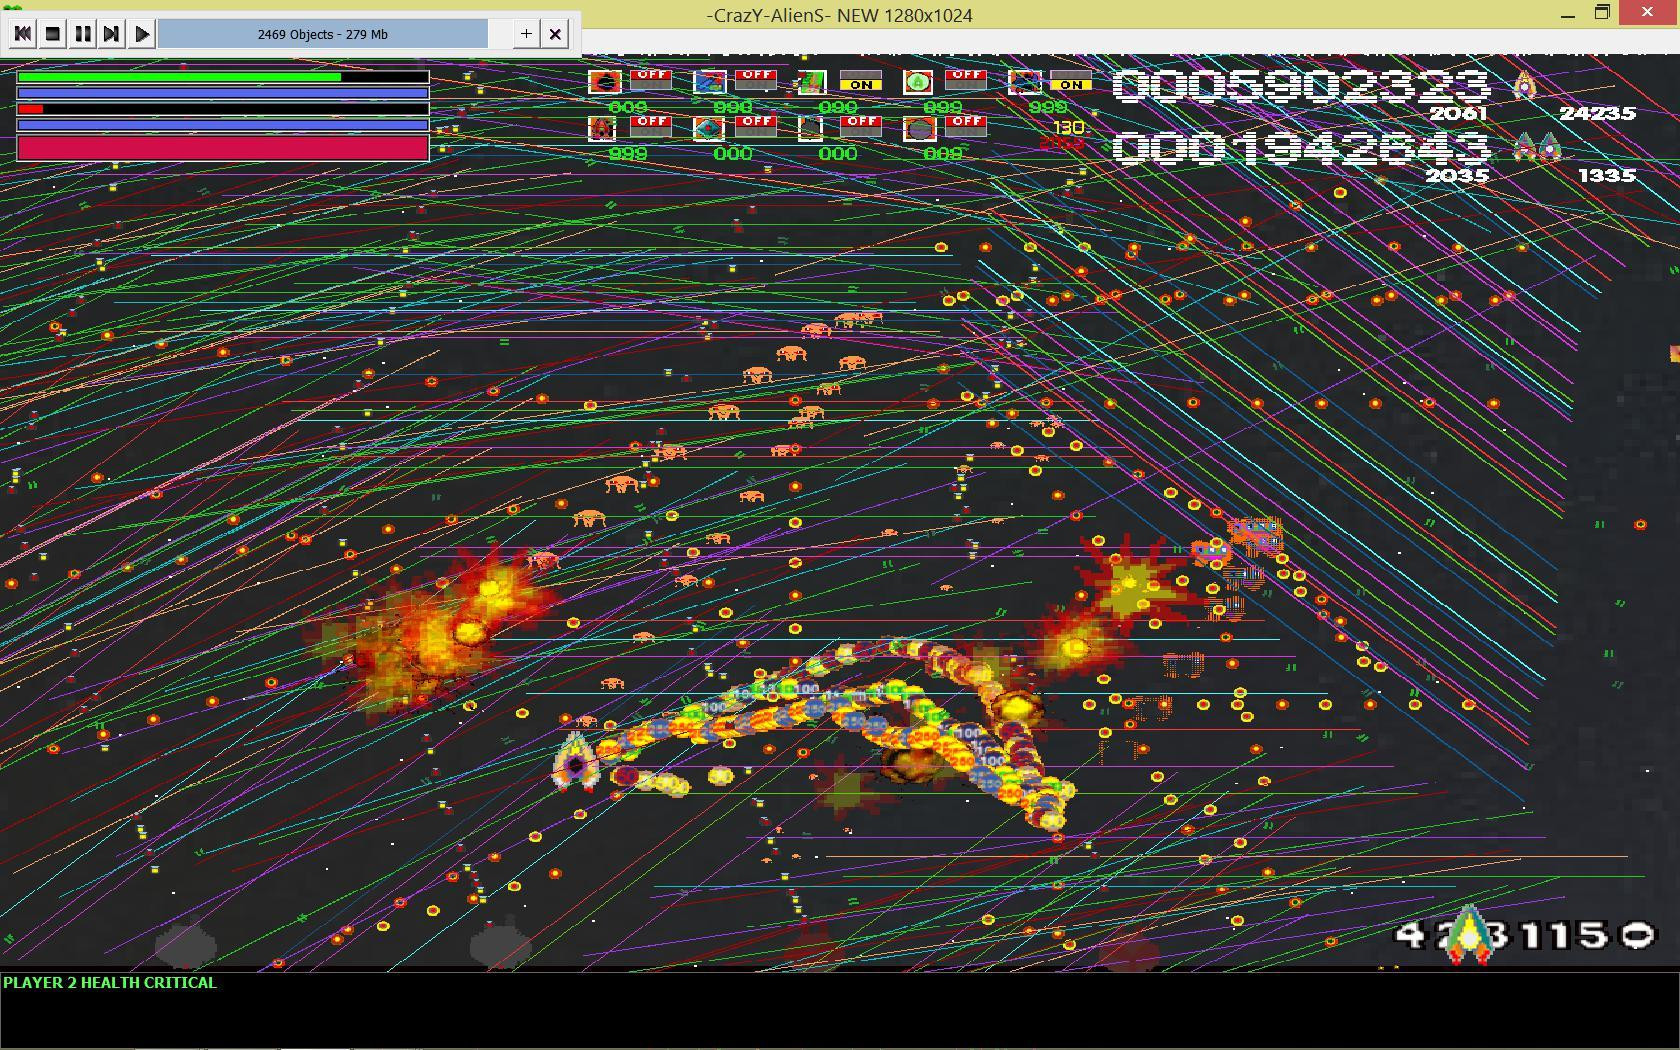Select the blue weapon icon in top row
Image resolution: width=1680 pixels, height=1050 pixels.
709,82
